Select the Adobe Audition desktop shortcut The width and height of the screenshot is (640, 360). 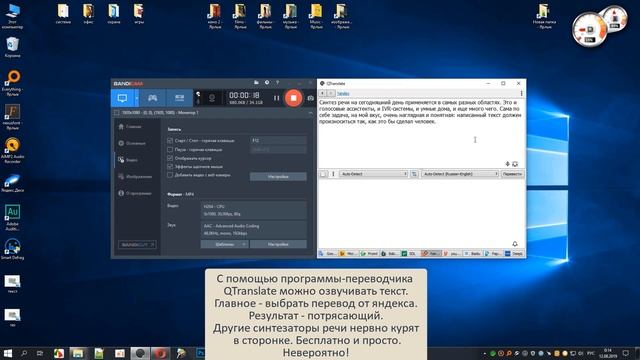pos(12,218)
